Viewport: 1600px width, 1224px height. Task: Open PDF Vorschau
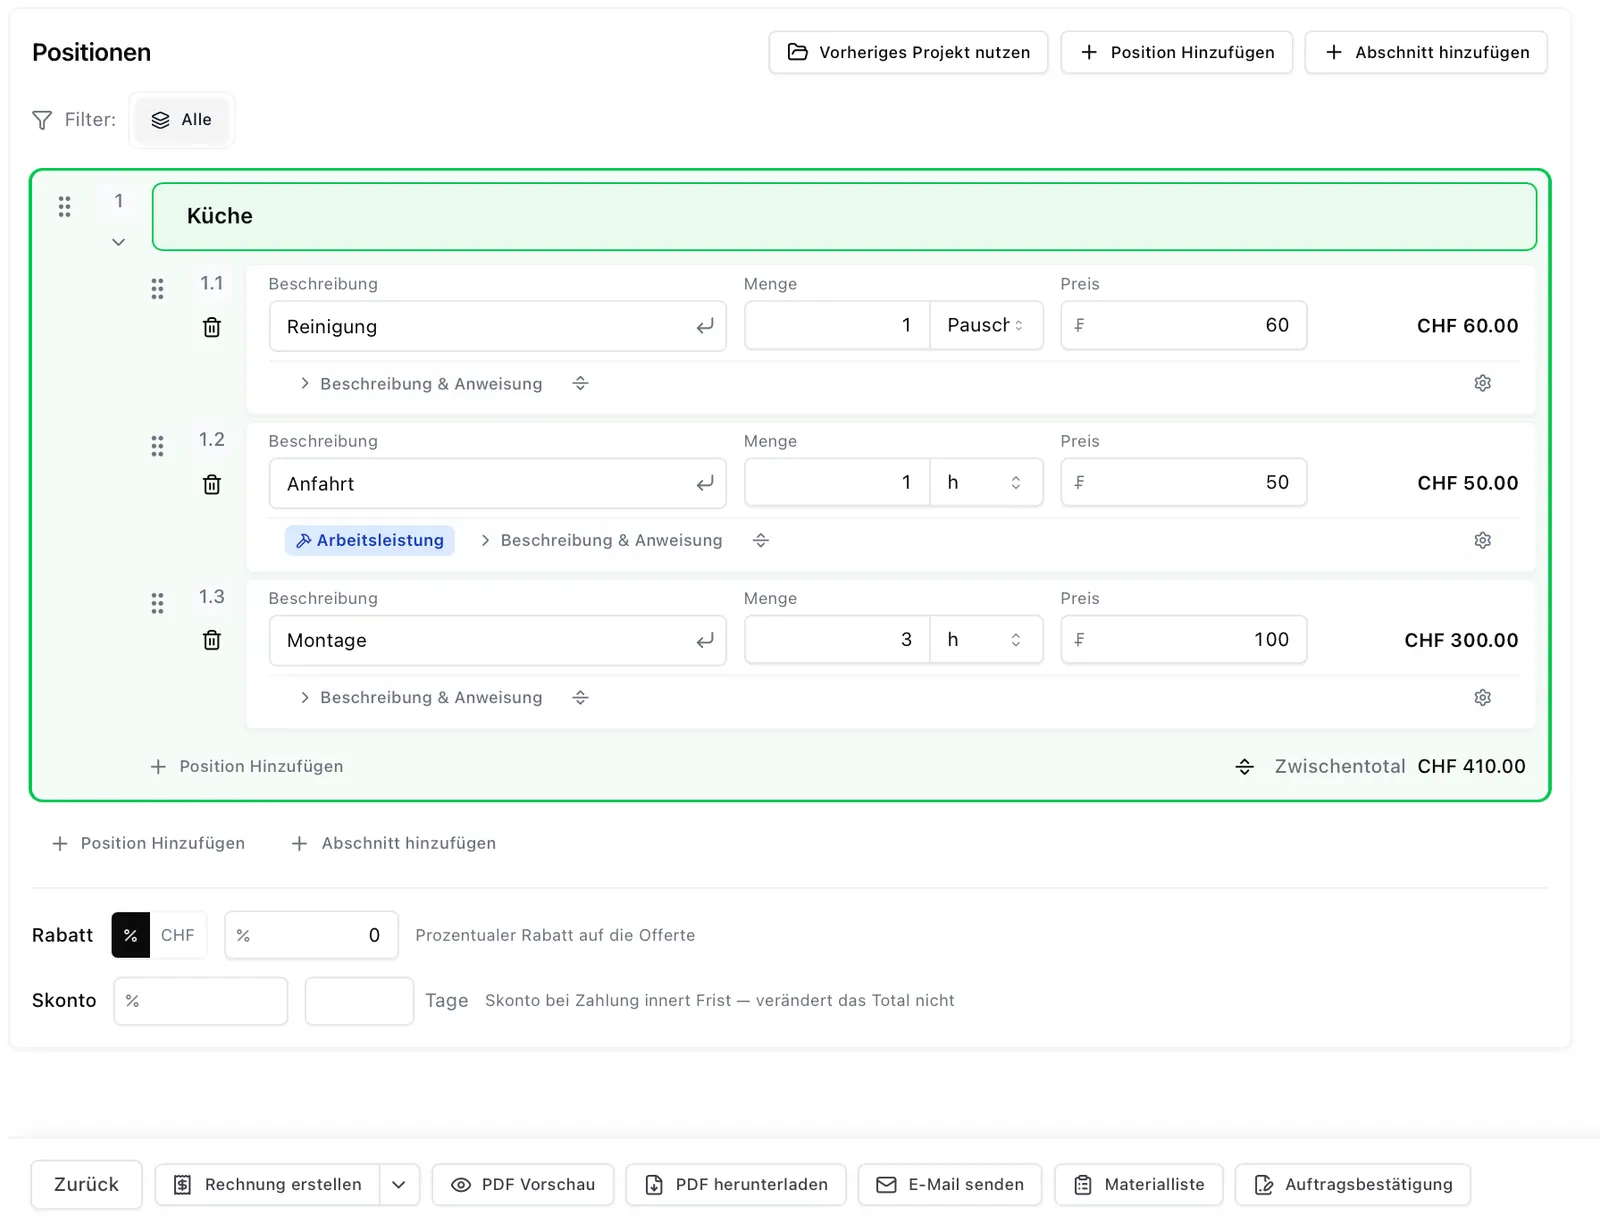(523, 1184)
